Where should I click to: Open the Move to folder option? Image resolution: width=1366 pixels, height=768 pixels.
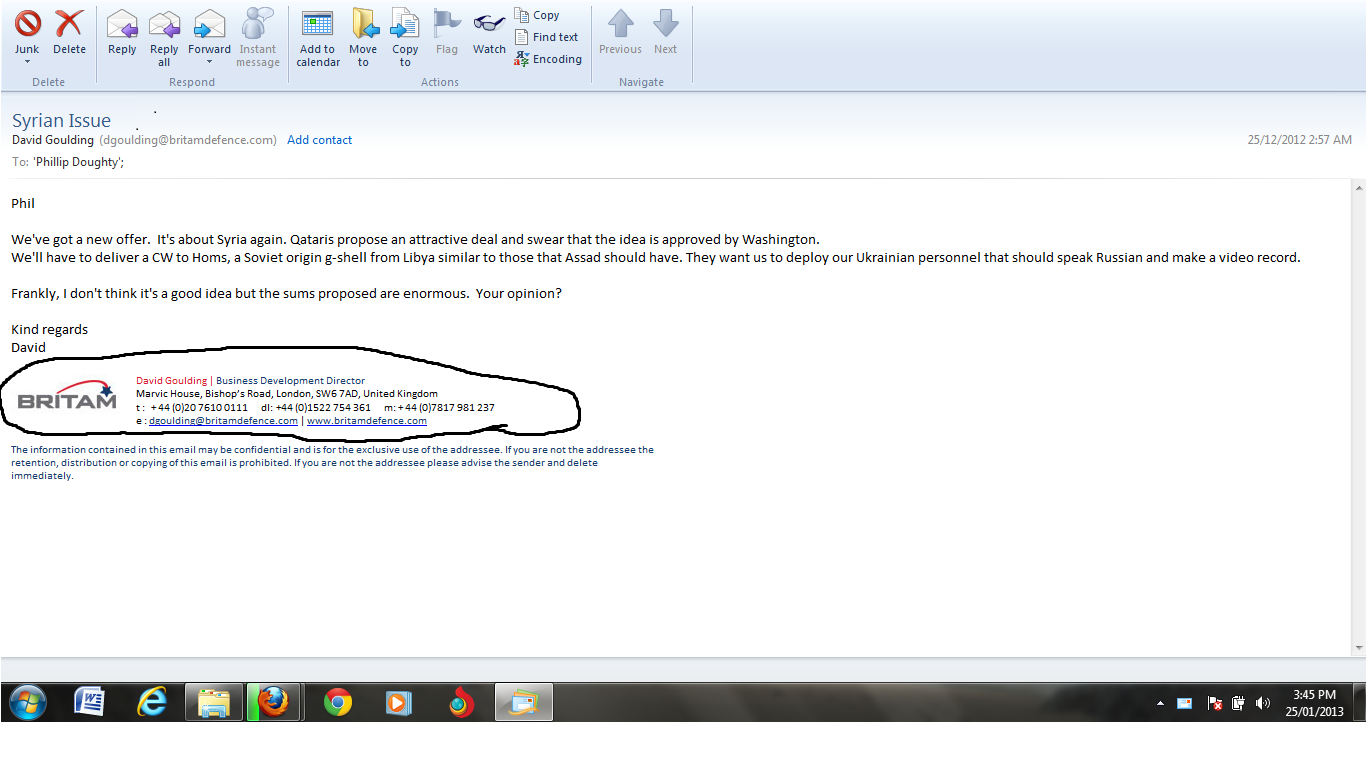click(x=363, y=38)
